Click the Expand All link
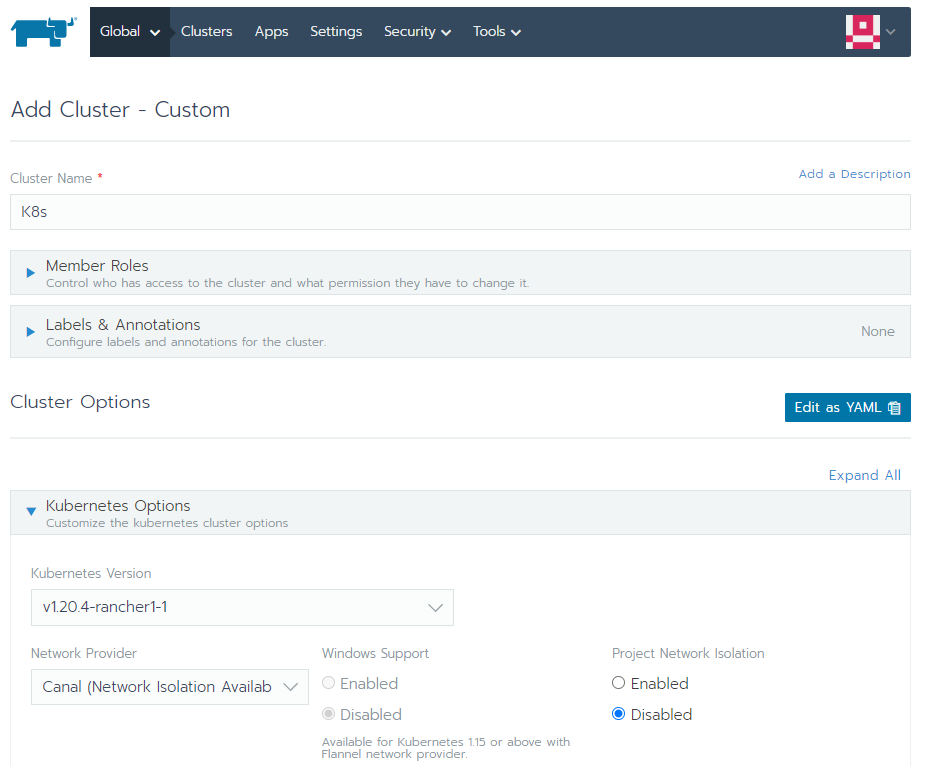Viewport: 928px width, 766px height. 864,475
